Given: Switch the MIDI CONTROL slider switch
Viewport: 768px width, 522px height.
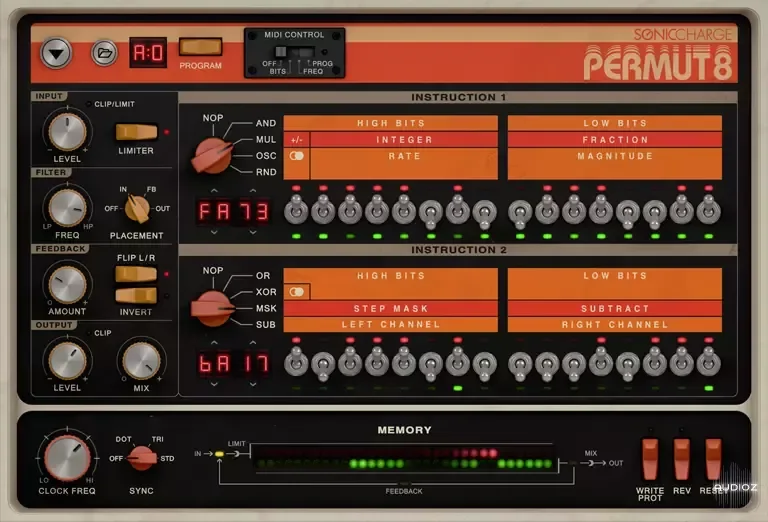Looking at the screenshot, I should pos(294,51).
